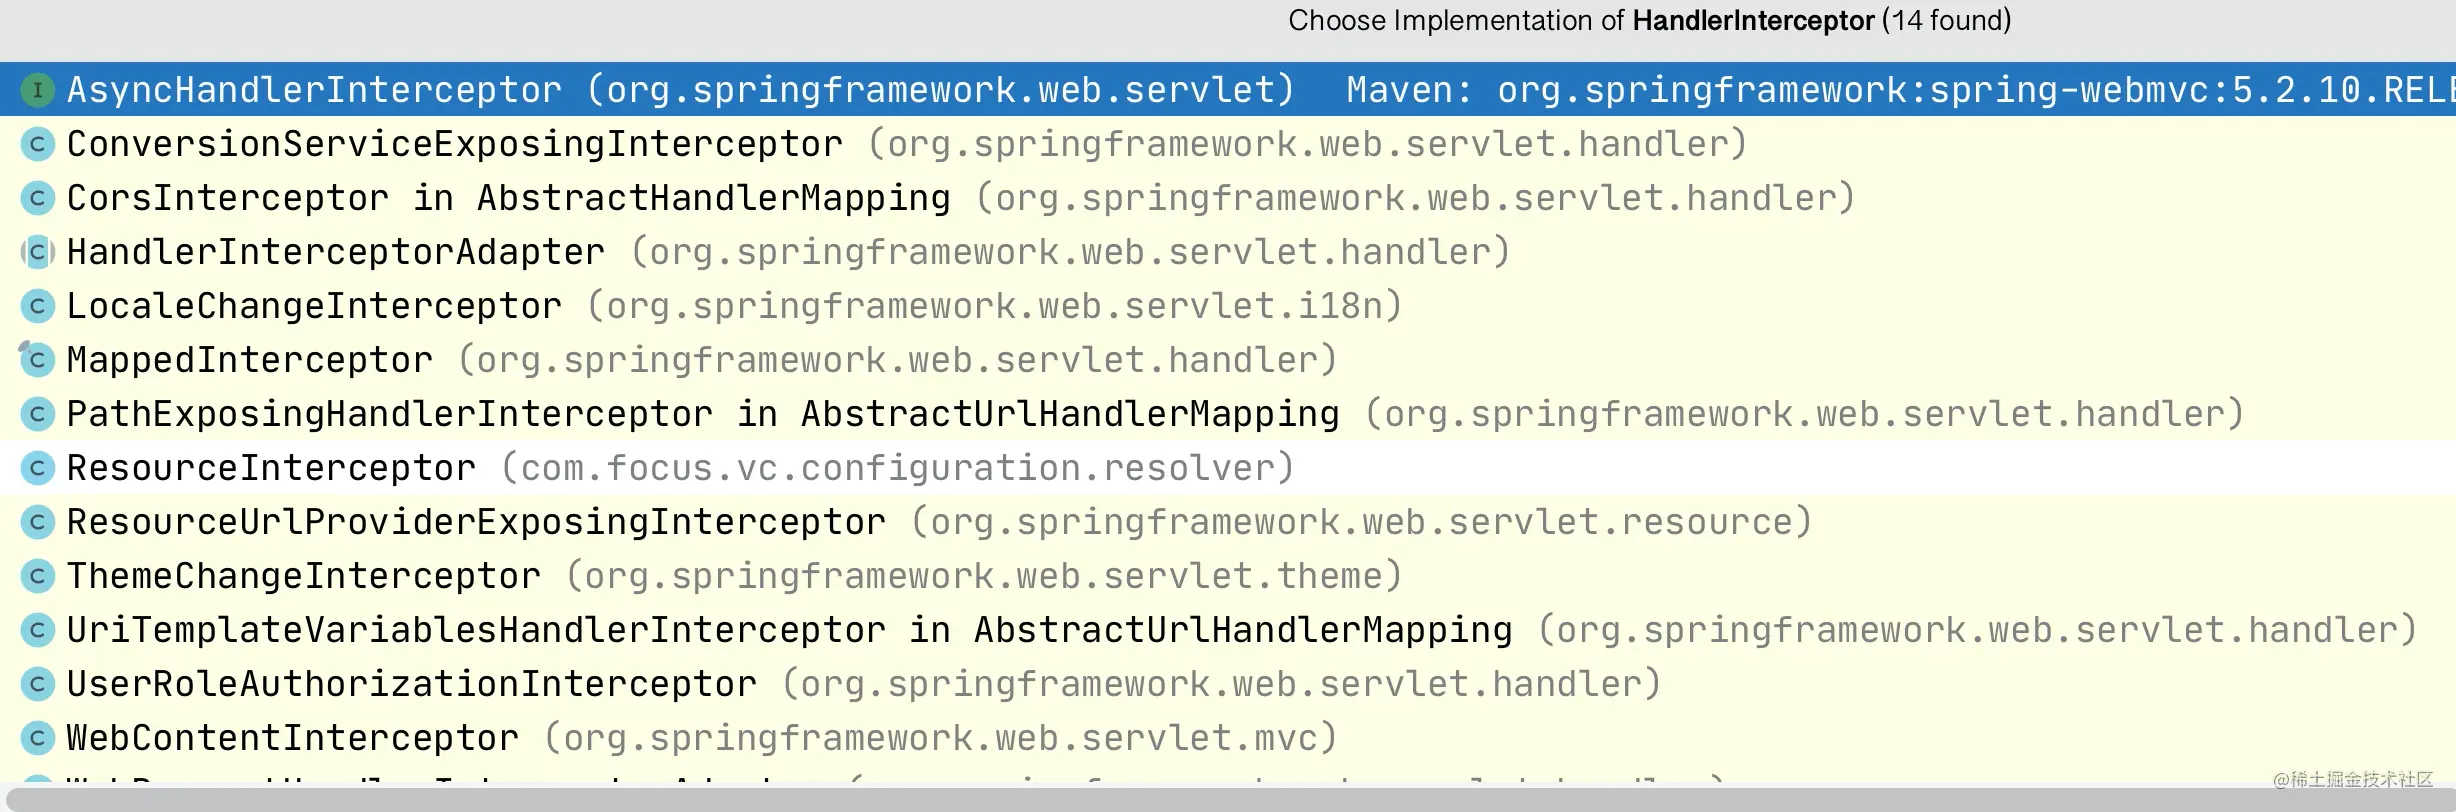
Task: Click the final class icon beside MappedInterceptor
Action: [x=37, y=360]
